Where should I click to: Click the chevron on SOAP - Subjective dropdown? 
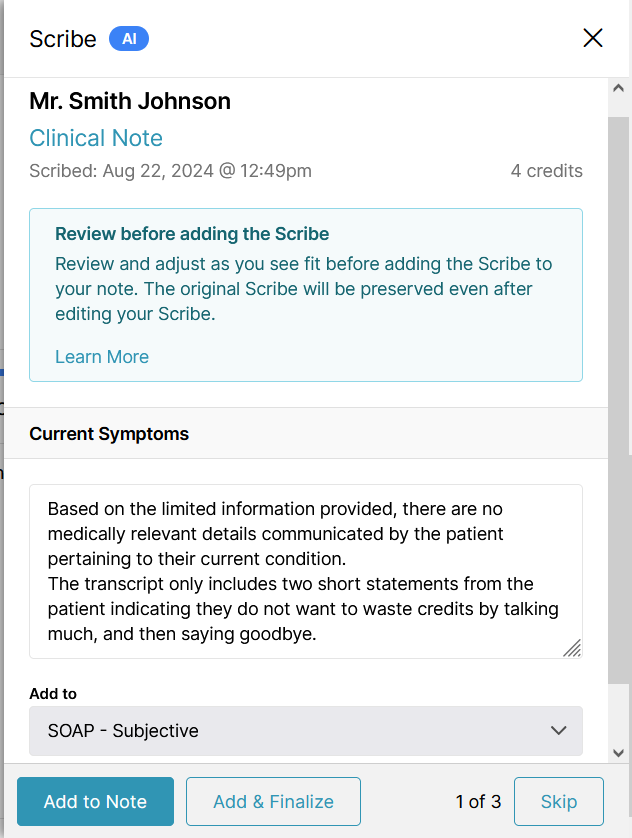point(558,731)
